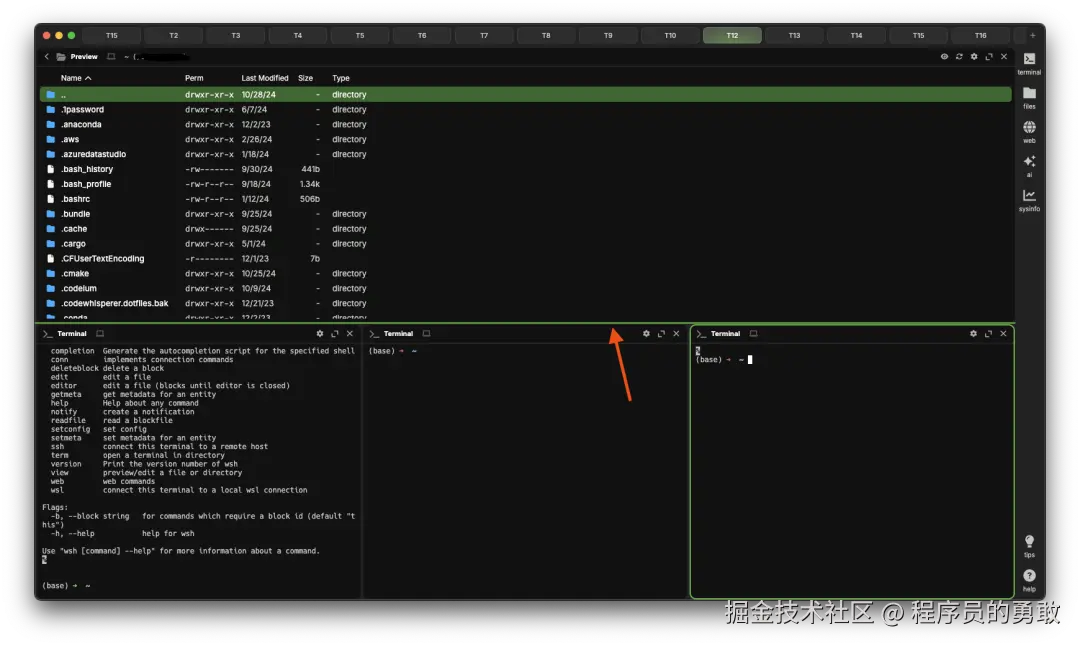Navigate back using the Preview back arrow
The image size is (1080, 646).
click(x=47, y=57)
